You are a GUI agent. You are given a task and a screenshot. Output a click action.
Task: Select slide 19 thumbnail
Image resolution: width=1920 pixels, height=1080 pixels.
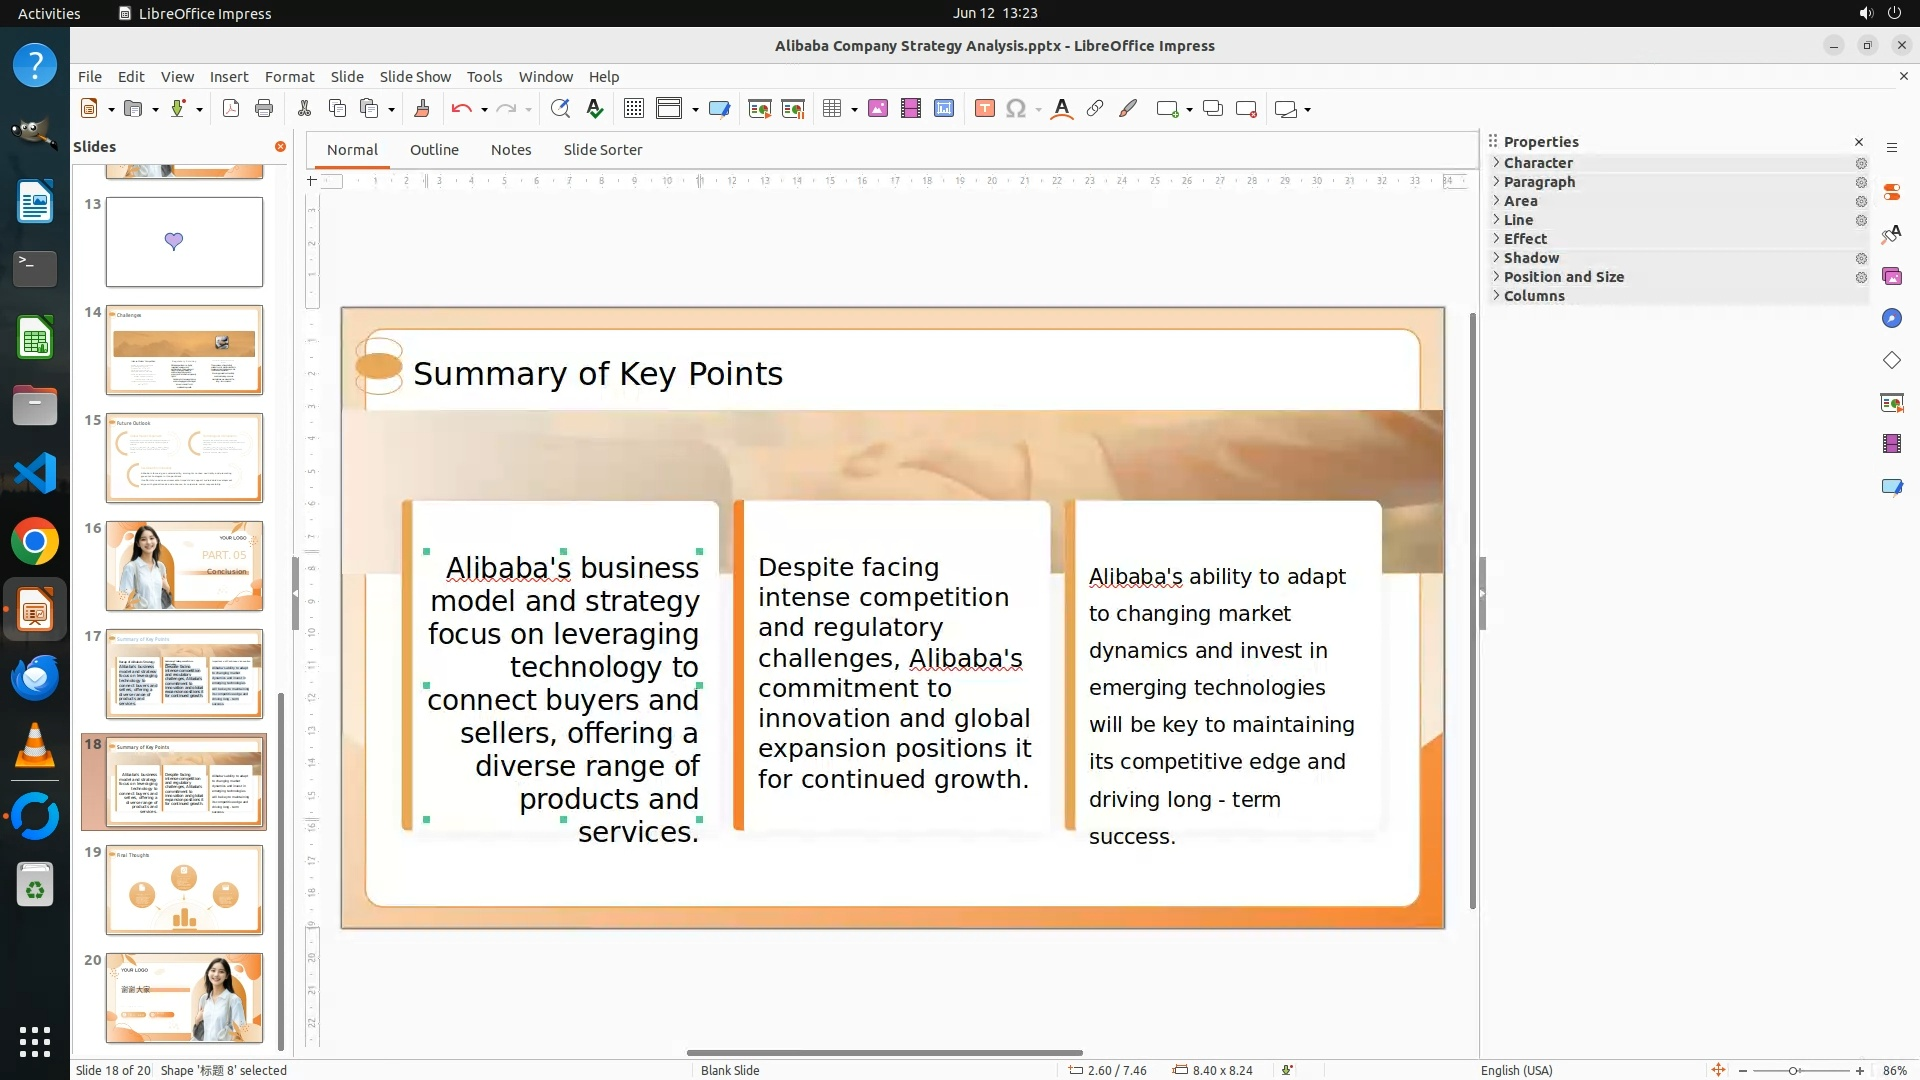coord(184,890)
